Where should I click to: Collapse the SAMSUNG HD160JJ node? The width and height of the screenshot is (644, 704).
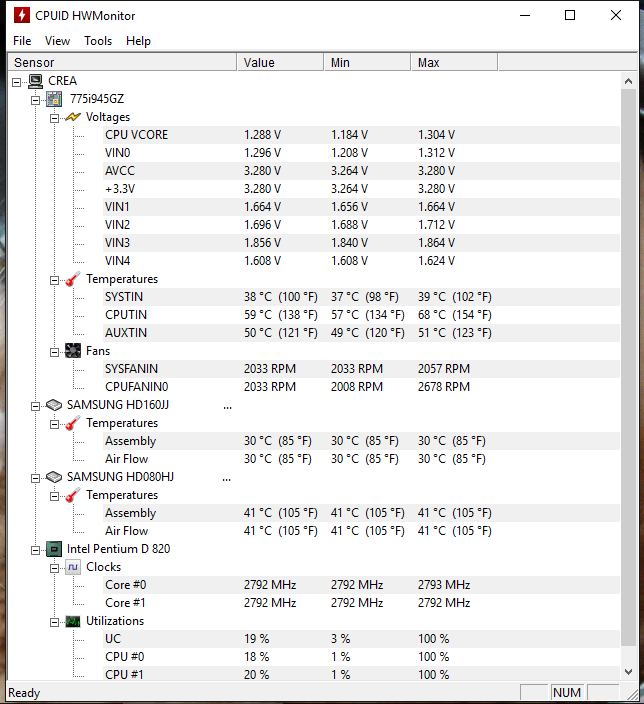click(35, 406)
